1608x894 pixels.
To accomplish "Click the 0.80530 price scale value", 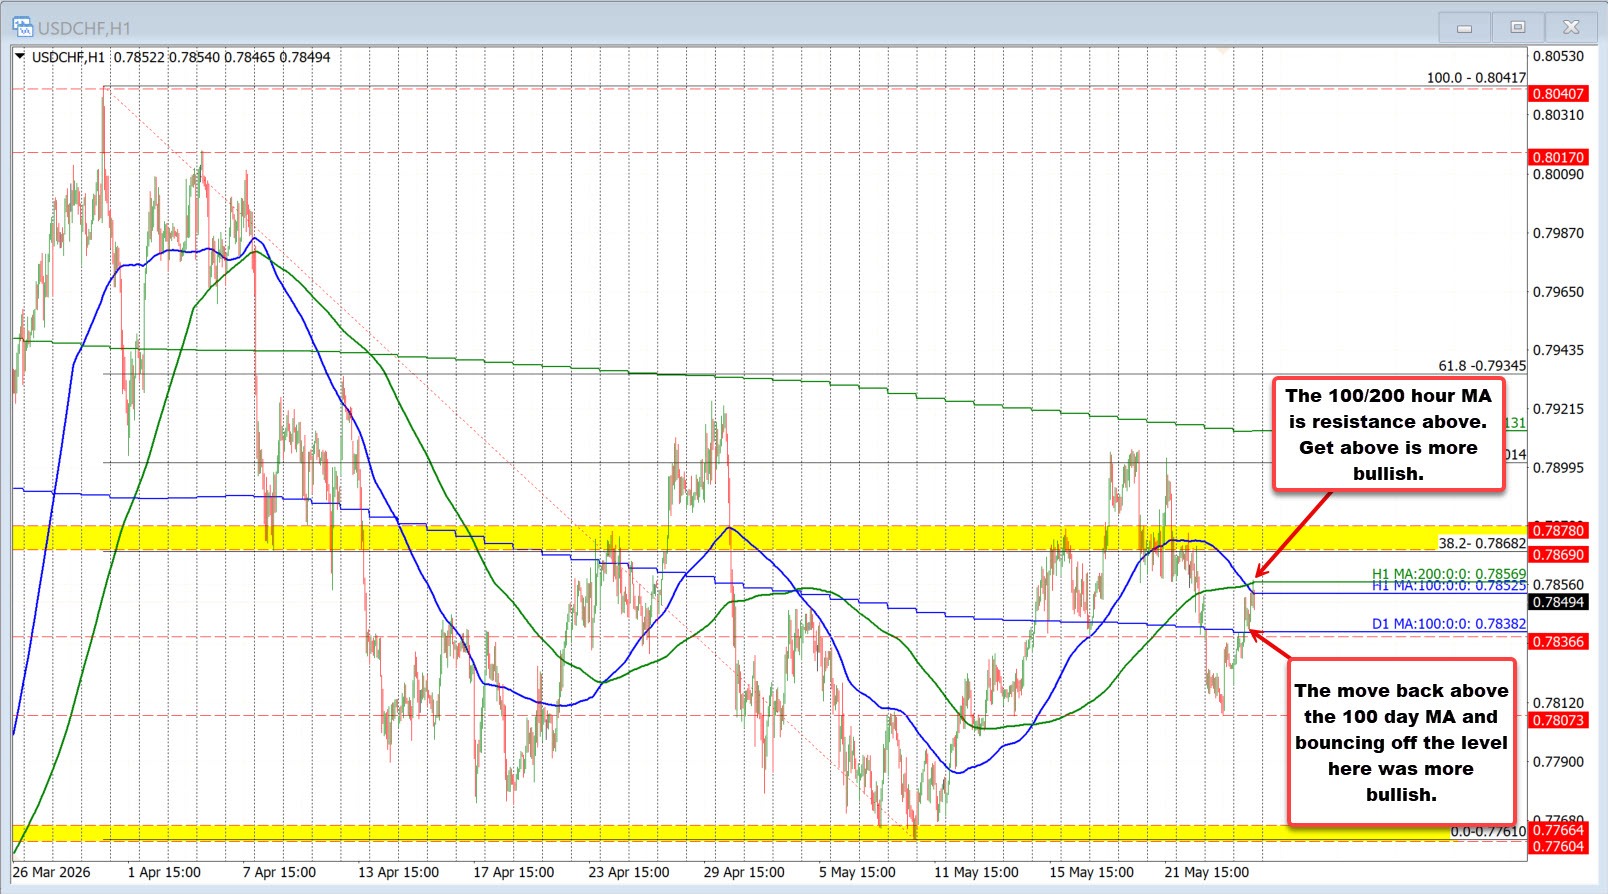I will [x=1558, y=56].
